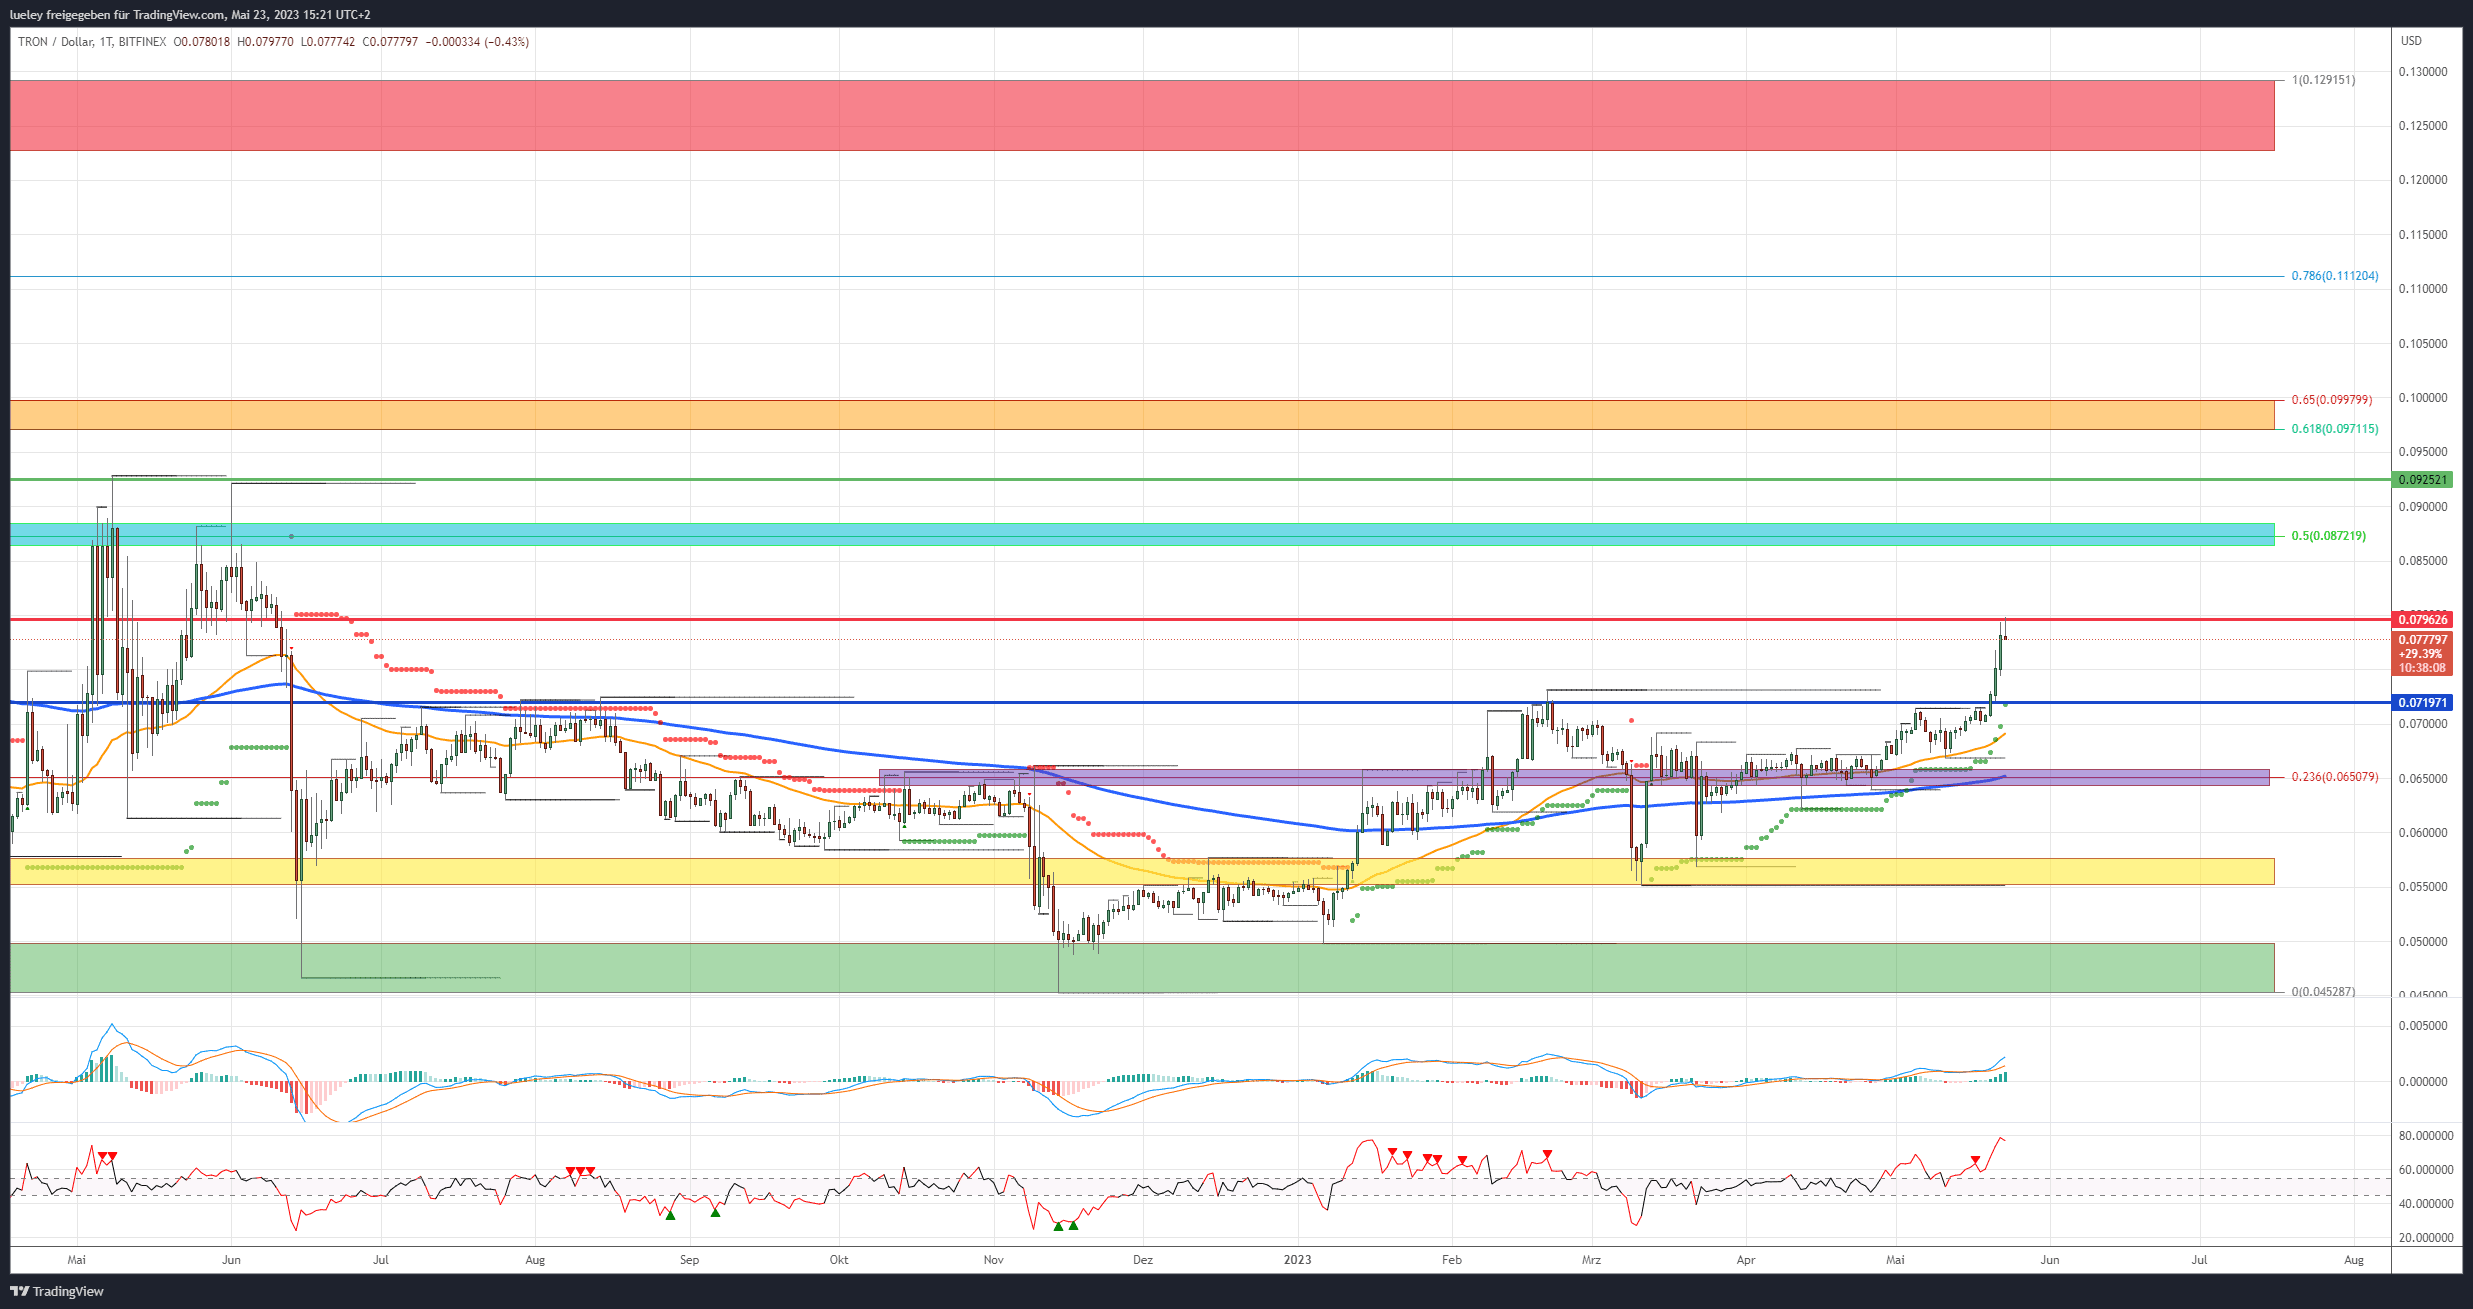Click the -0.000334 (-0.43%) change value

[x=477, y=42]
